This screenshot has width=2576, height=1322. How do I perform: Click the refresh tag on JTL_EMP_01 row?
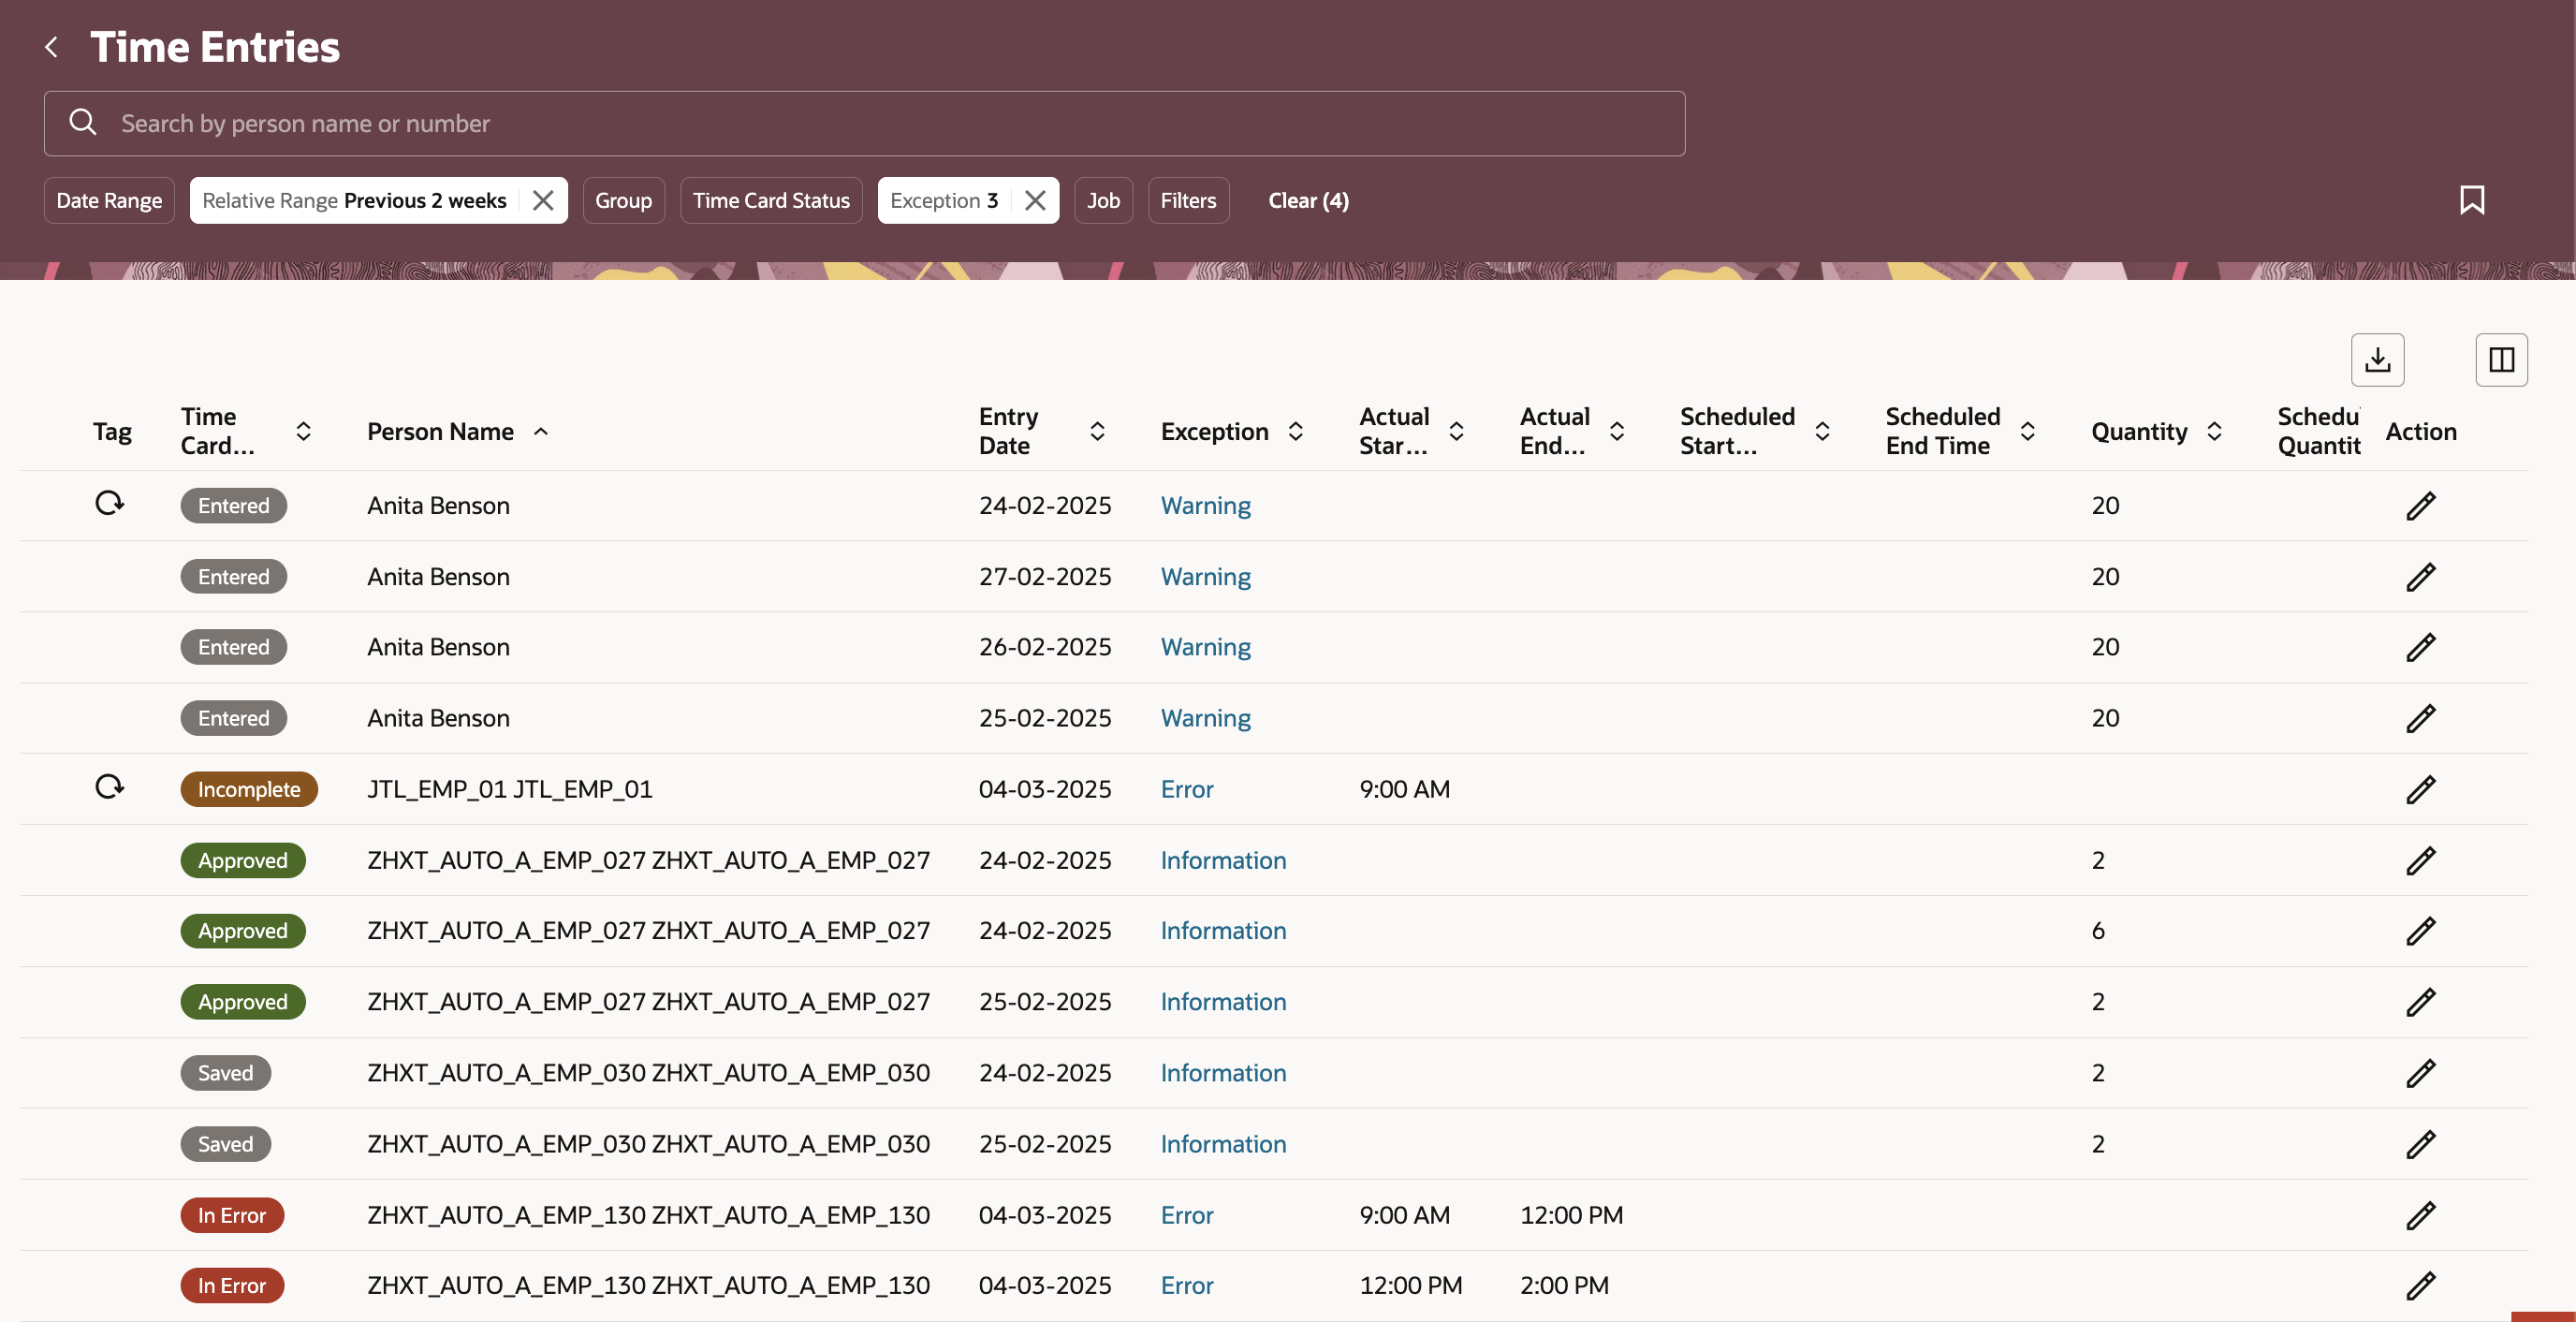pyautogui.click(x=110, y=786)
